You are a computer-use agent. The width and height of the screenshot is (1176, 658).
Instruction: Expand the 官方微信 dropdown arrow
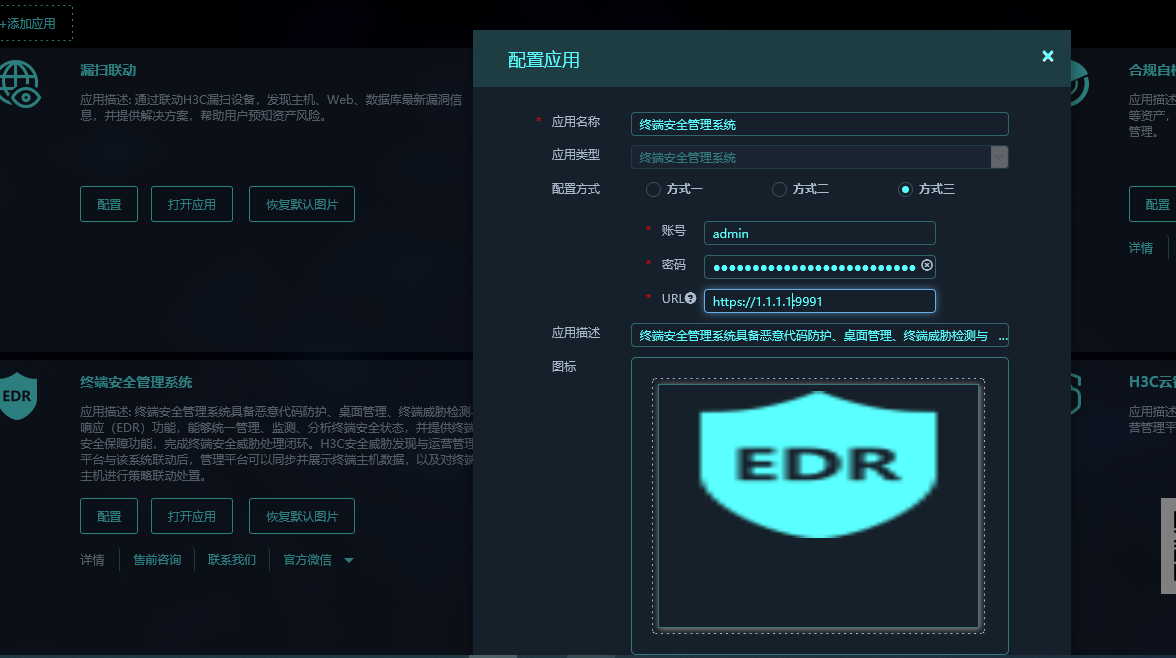(x=349, y=560)
